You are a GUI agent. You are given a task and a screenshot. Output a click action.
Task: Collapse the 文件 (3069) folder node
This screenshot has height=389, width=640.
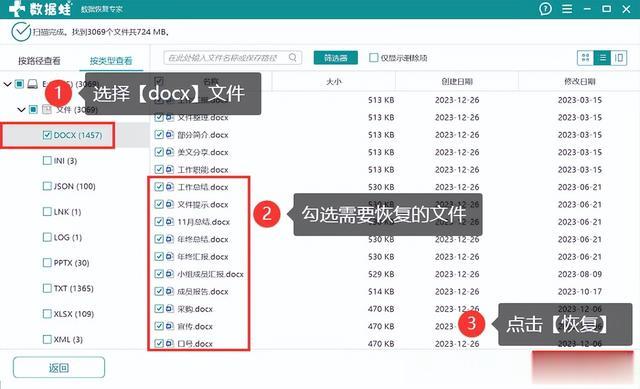click(x=21, y=109)
